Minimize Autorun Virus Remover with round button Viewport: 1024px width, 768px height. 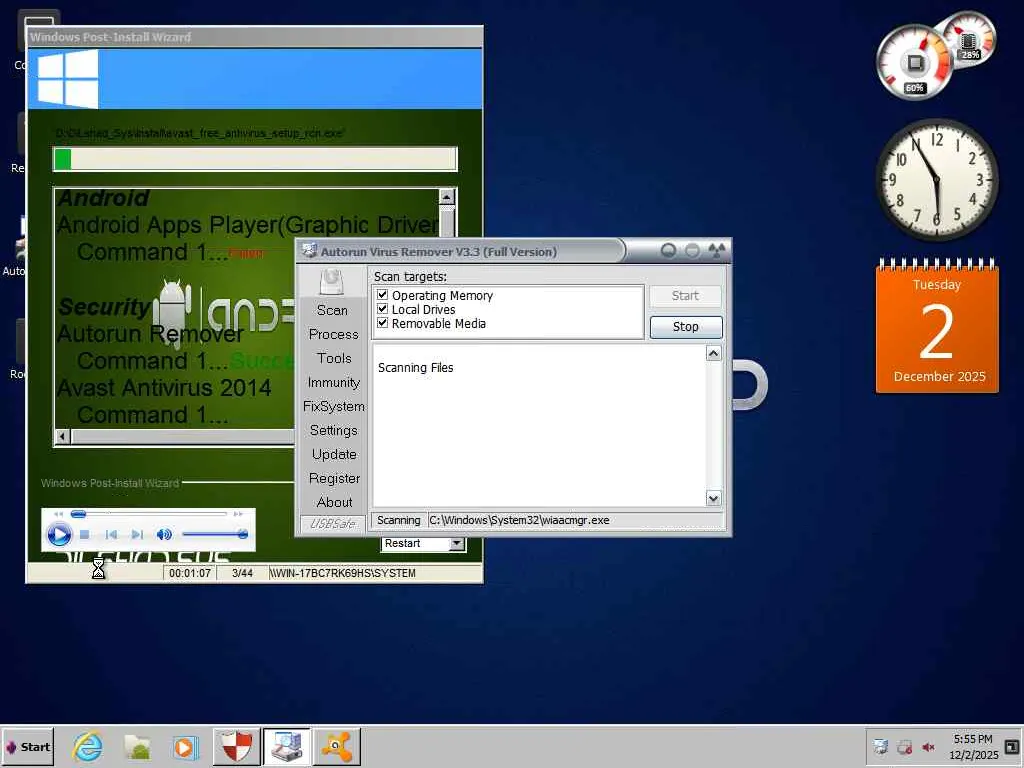[x=668, y=251]
